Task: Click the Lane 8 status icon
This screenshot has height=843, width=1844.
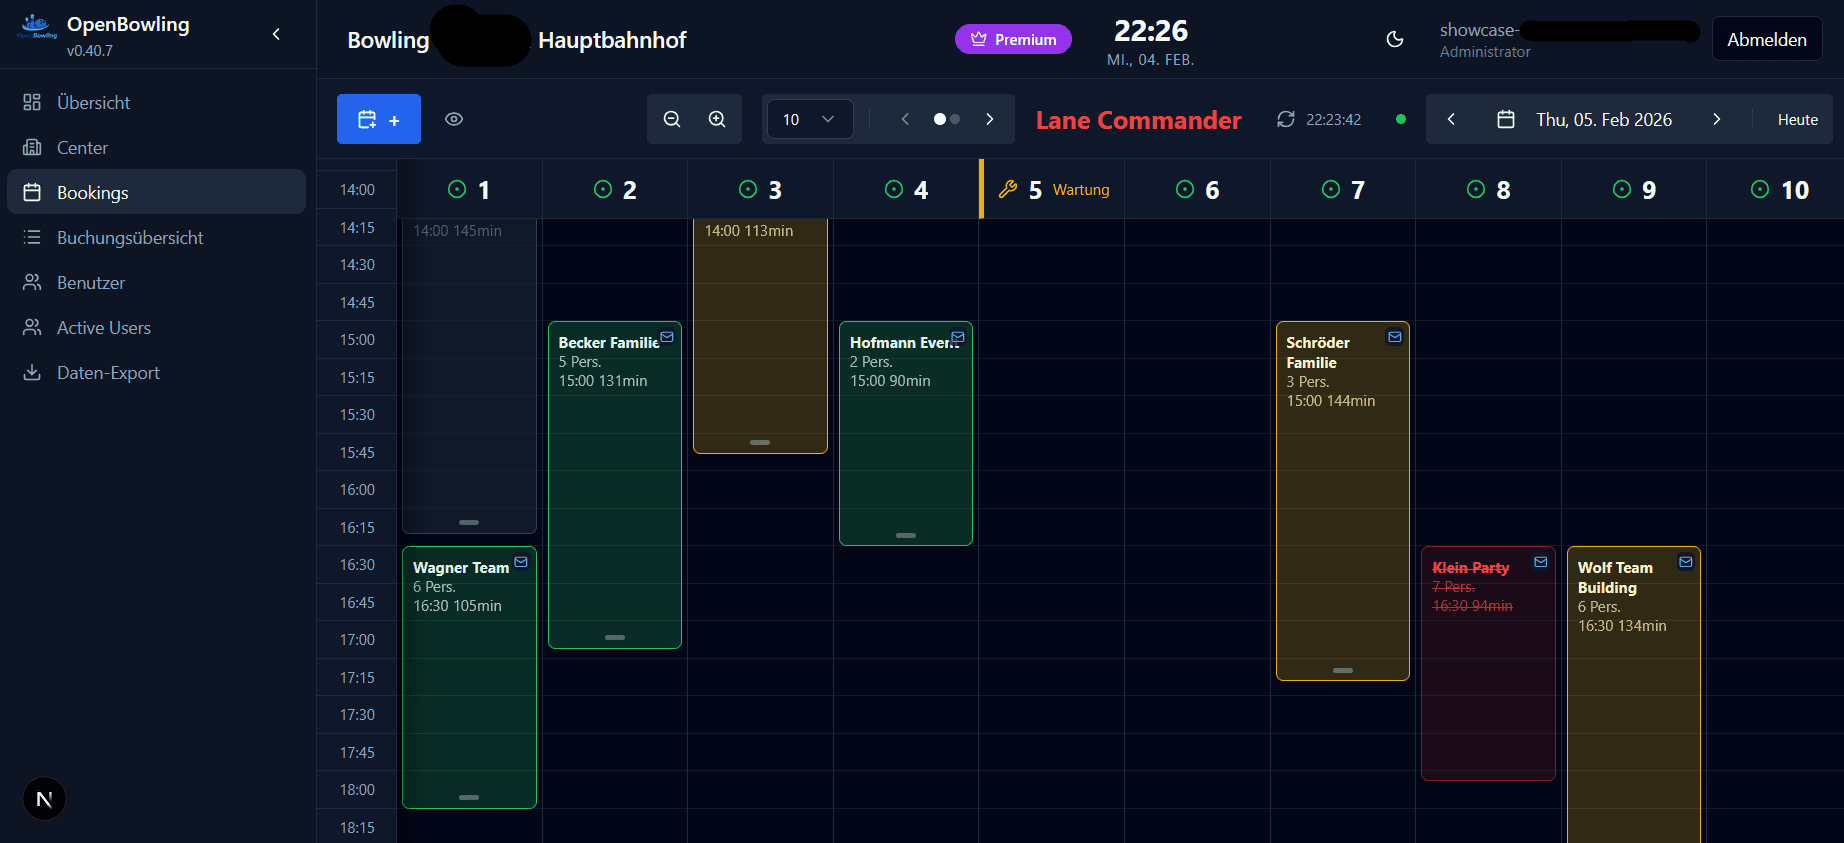Action: click(x=1476, y=189)
